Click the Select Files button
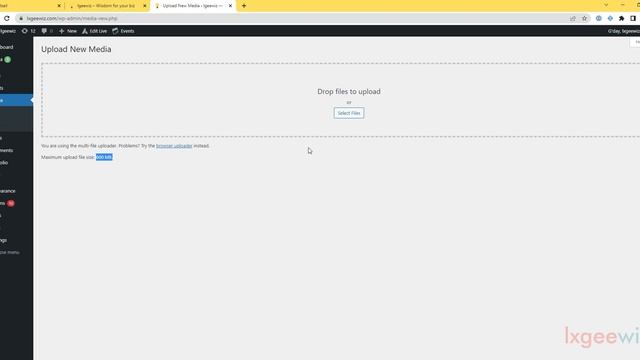This screenshot has width=640, height=360. (349, 113)
